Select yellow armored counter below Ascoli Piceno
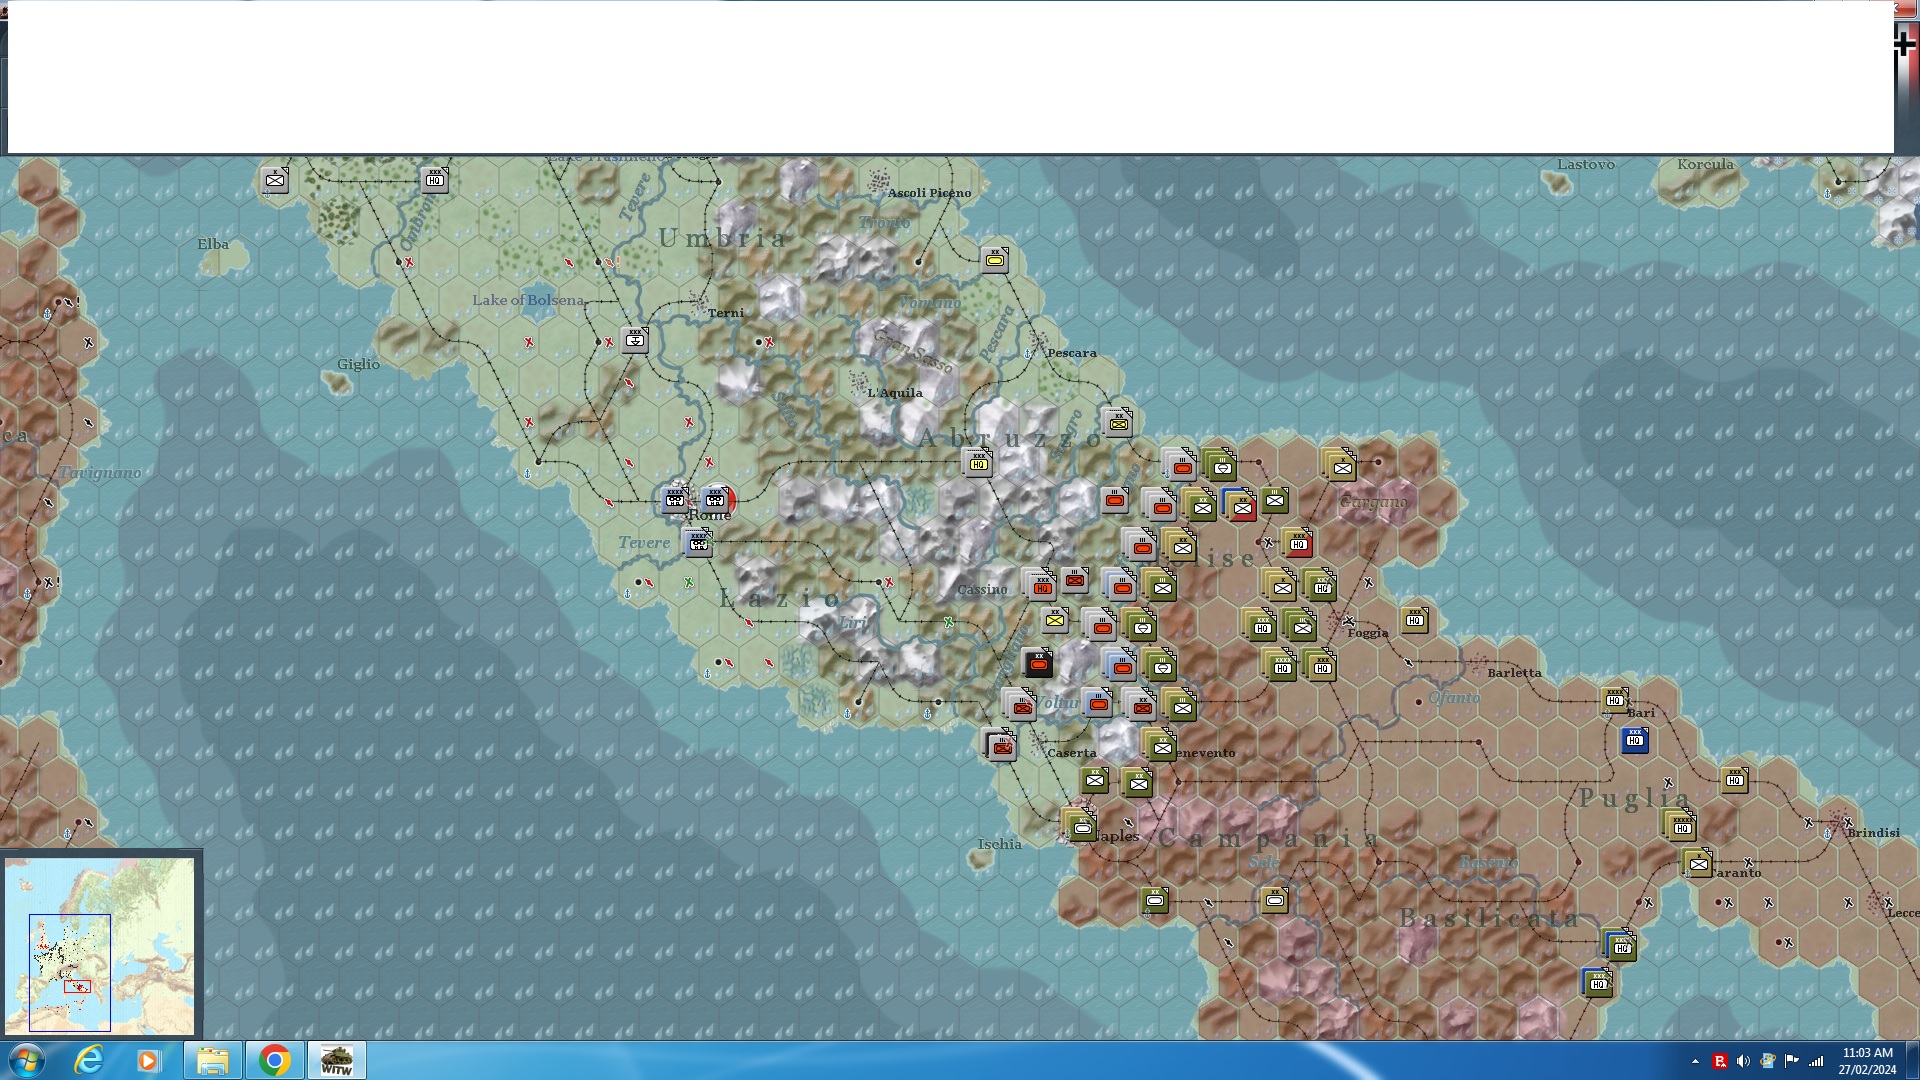 tap(995, 261)
